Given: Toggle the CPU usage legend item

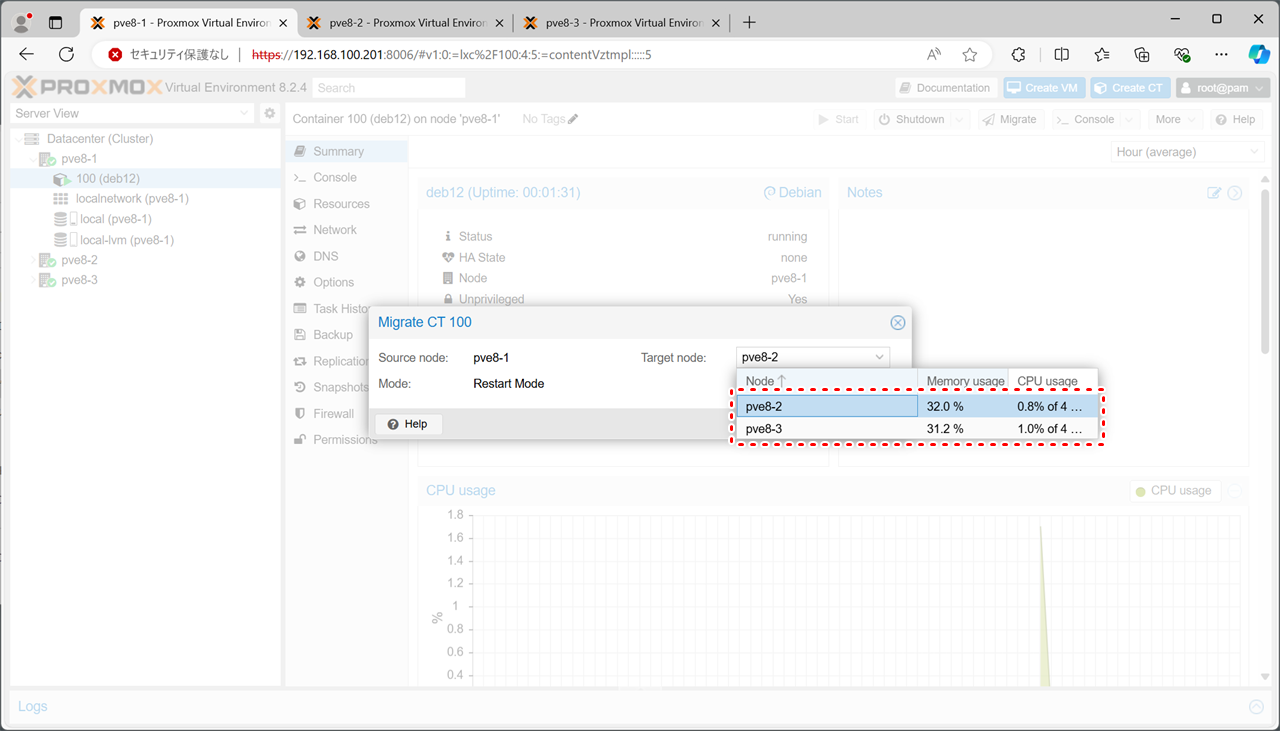Looking at the screenshot, I should pos(1172,491).
